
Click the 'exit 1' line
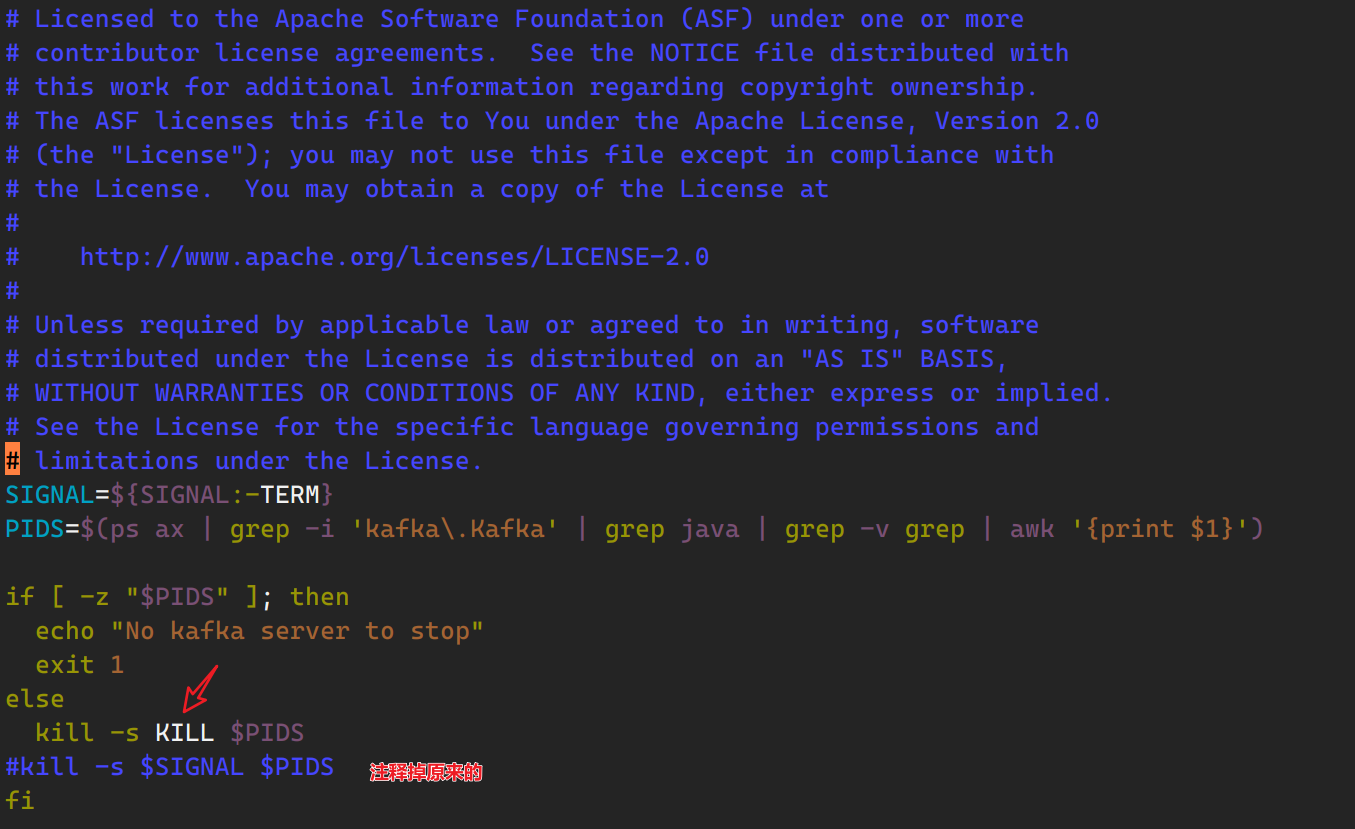pos(80,665)
